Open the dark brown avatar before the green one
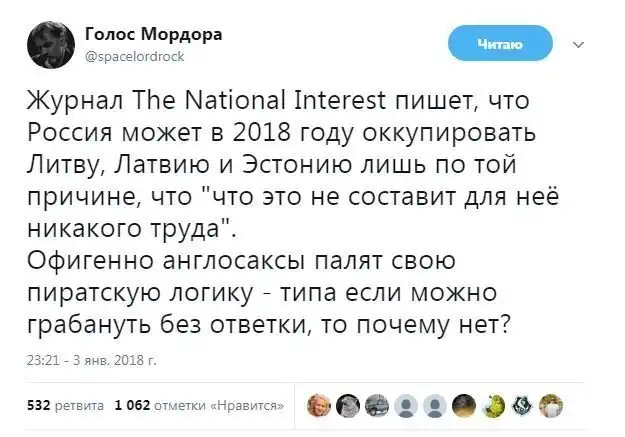The height and width of the screenshot is (437, 625). click(464, 404)
